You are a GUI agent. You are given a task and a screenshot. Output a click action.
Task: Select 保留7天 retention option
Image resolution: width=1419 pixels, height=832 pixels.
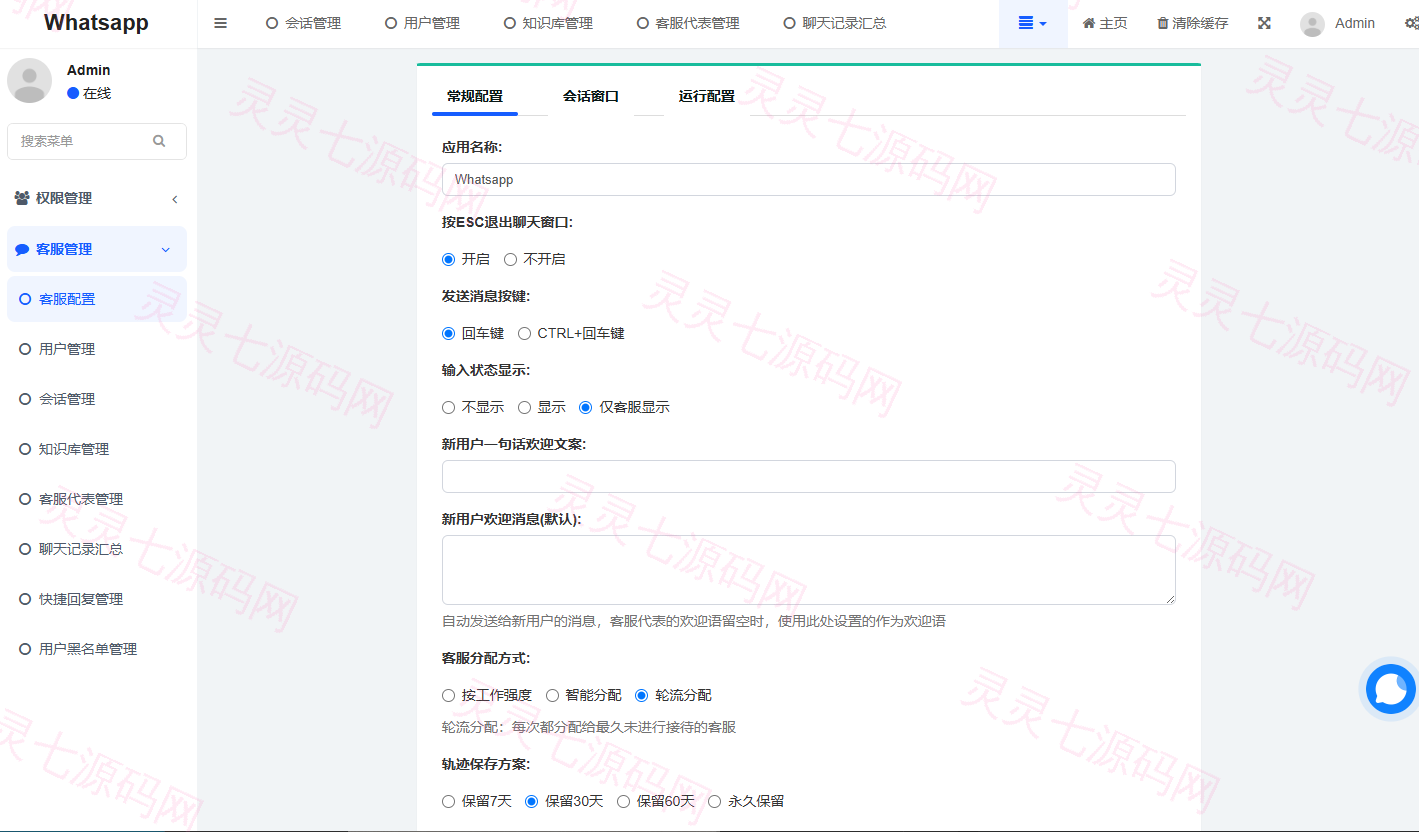click(448, 801)
